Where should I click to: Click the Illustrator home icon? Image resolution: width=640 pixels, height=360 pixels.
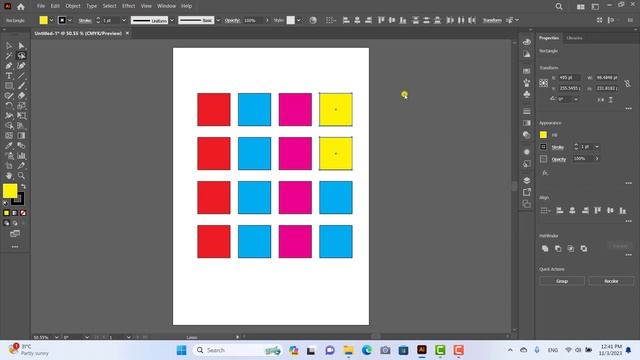point(21,7)
